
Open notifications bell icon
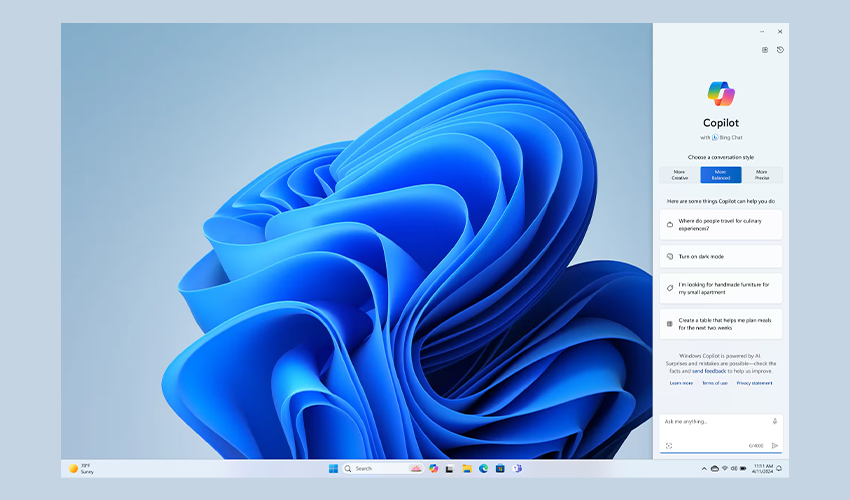(x=779, y=469)
